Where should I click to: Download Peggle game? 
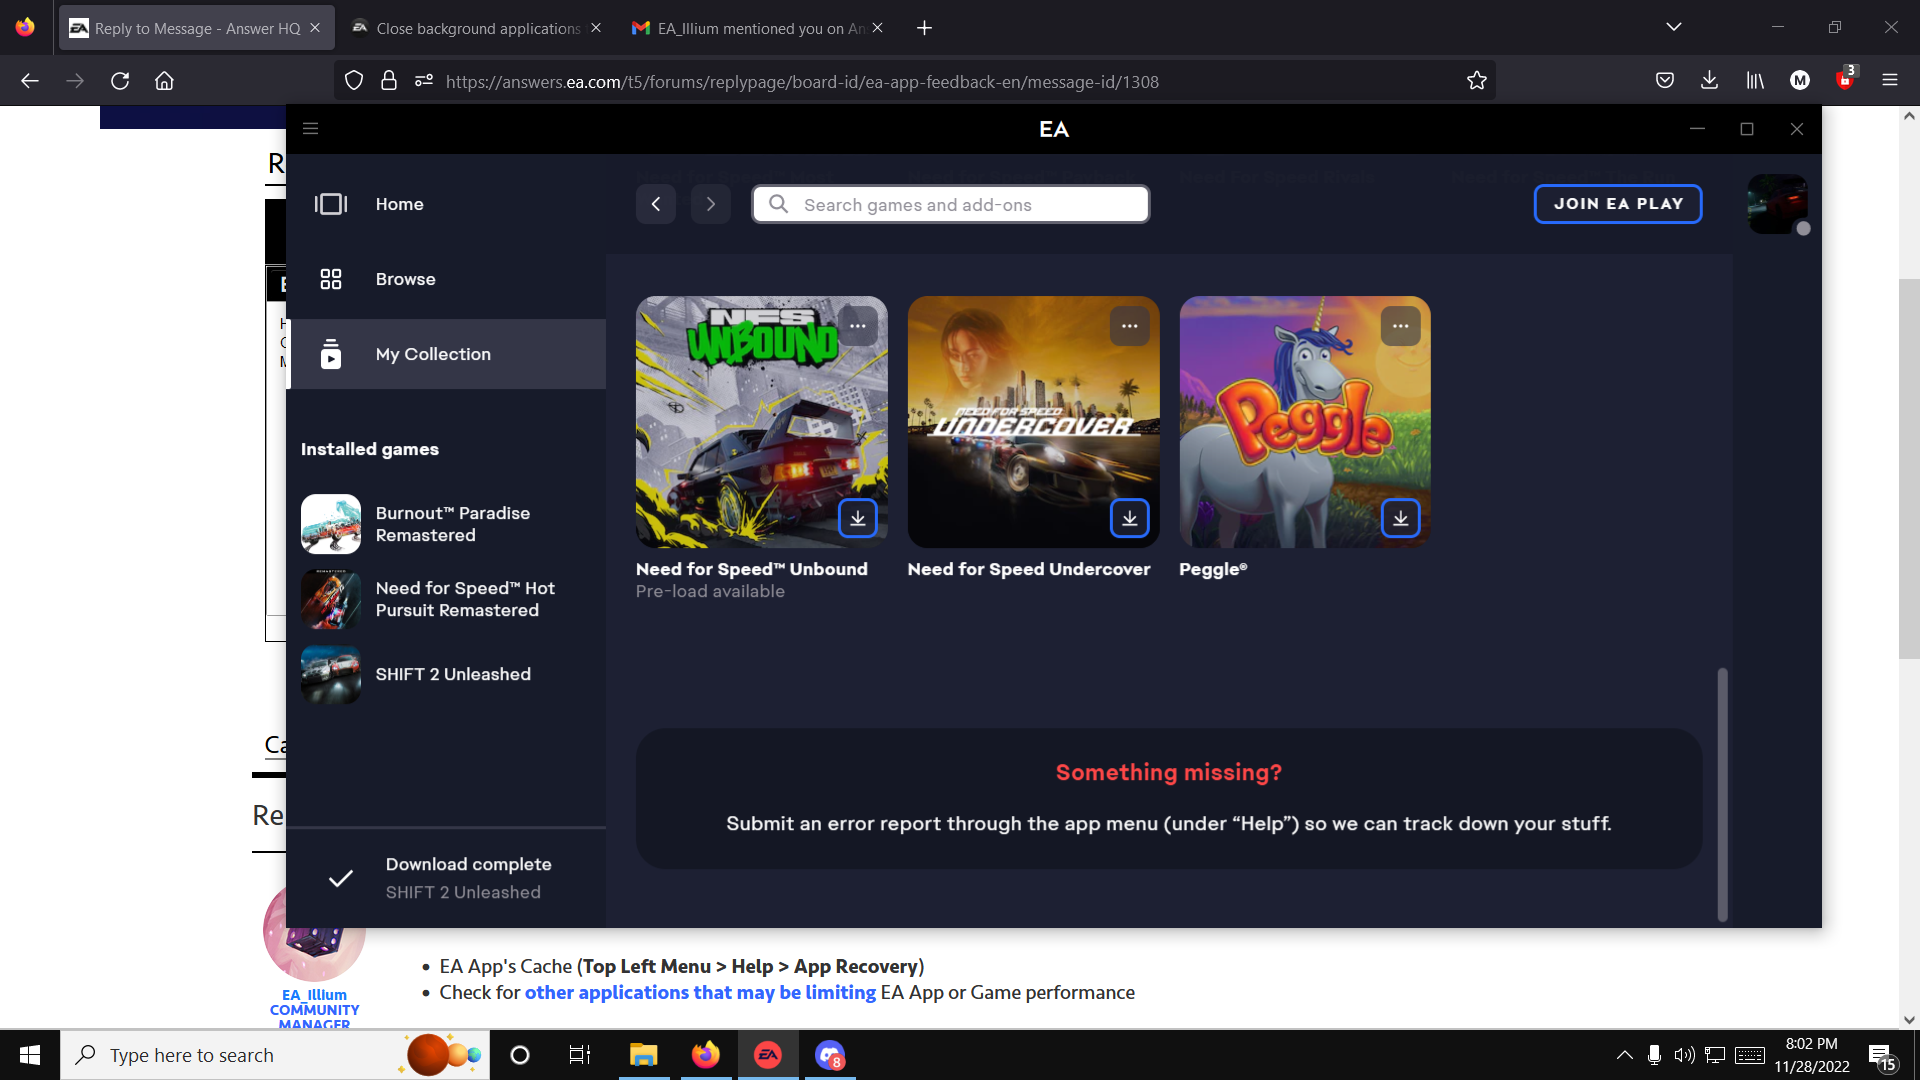(x=1401, y=518)
